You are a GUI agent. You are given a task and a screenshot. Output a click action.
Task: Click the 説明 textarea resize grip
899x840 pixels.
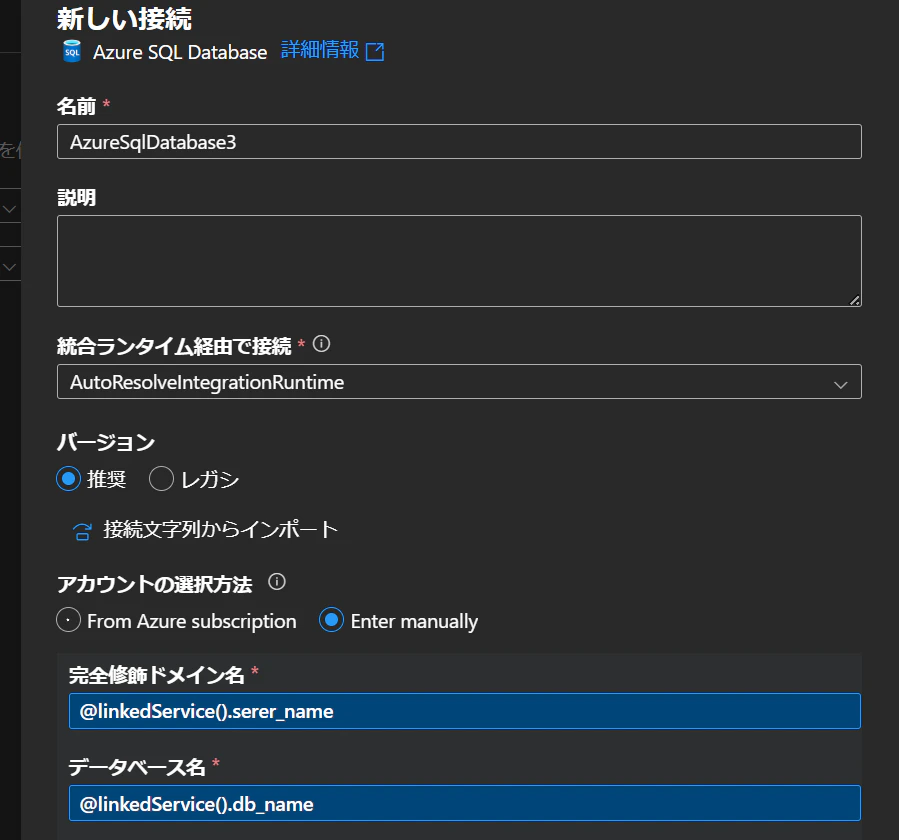[x=854, y=300]
